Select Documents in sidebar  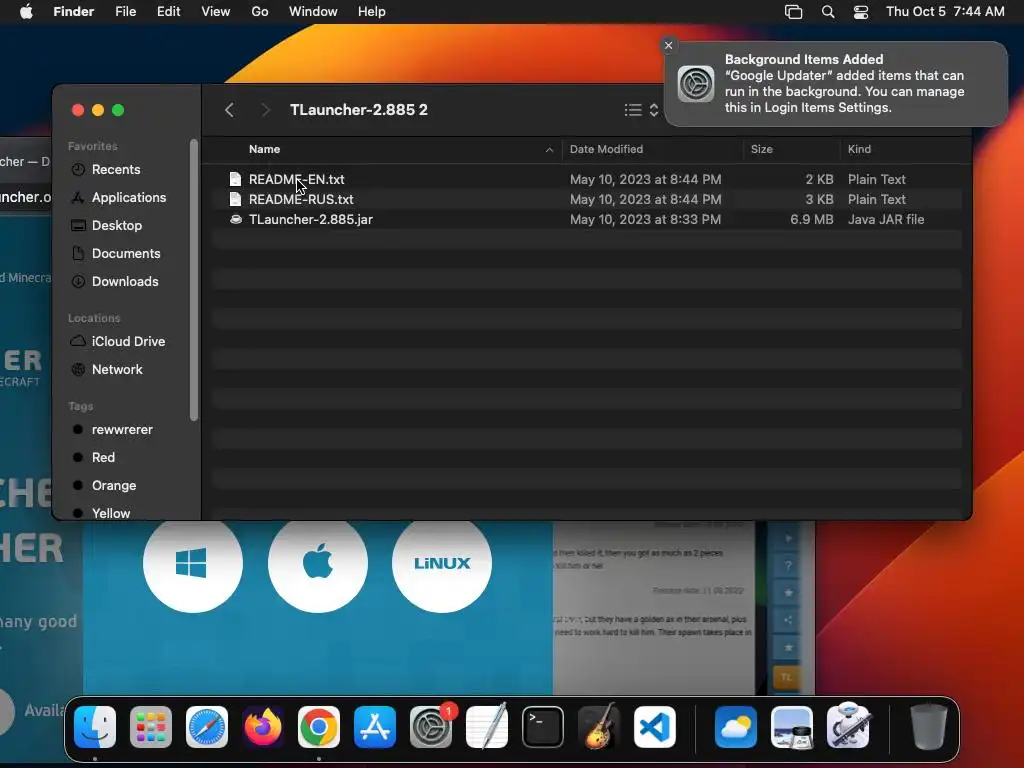(x=126, y=254)
